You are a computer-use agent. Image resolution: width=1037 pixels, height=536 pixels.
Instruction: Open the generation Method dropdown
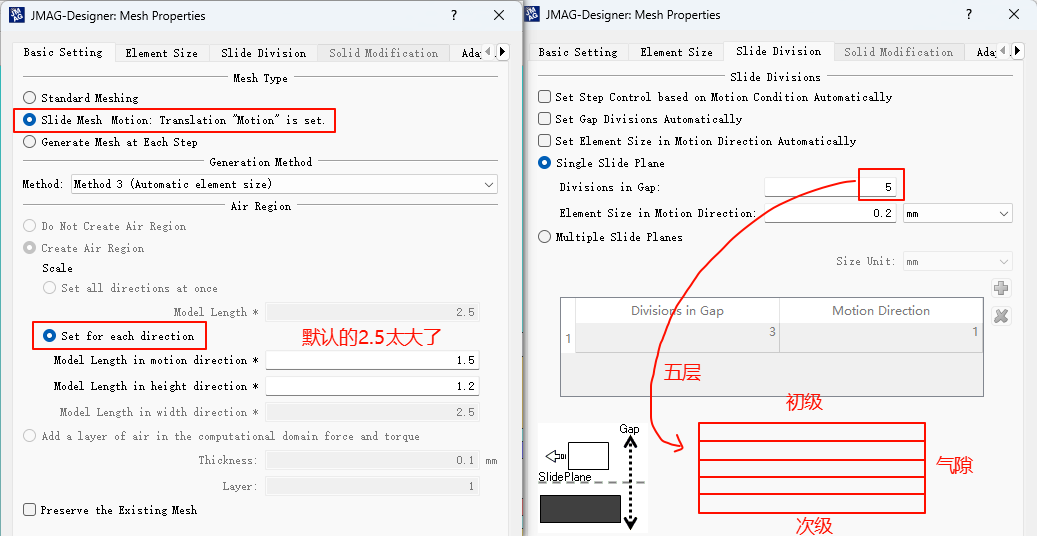coord(284,184)
